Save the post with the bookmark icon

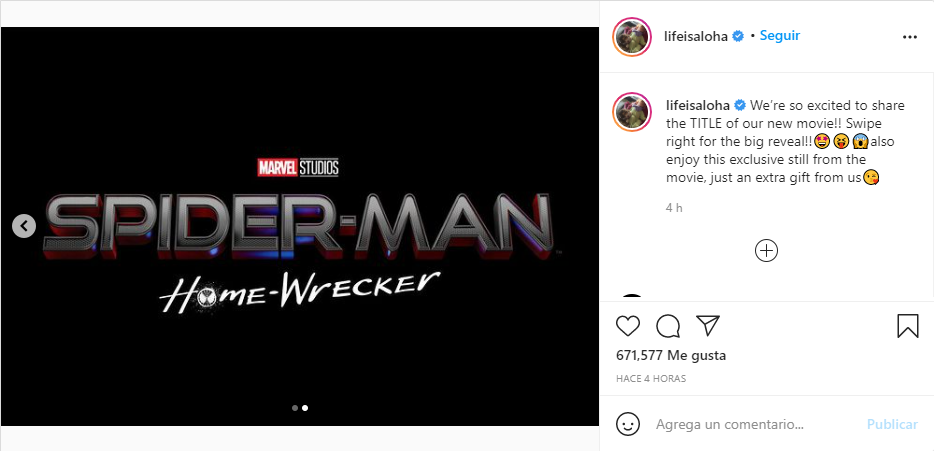pyautogui.click(x=907, y=326)
